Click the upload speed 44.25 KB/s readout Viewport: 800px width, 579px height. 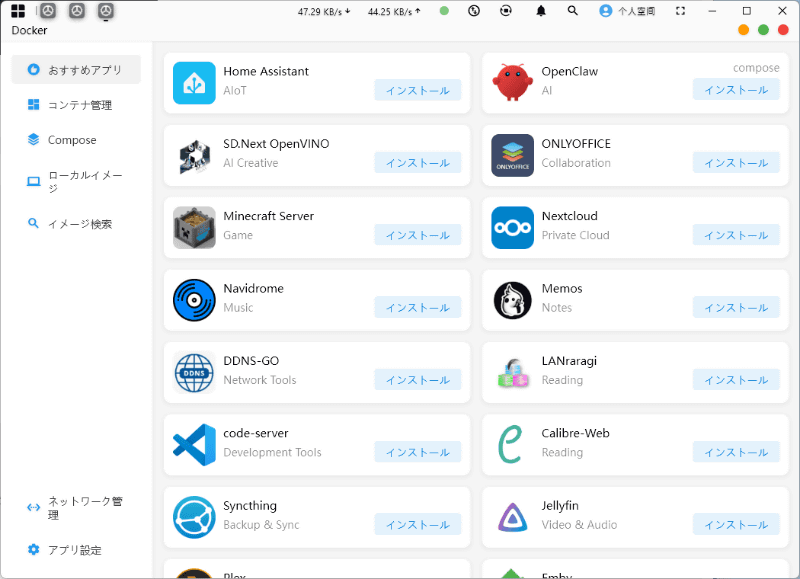(x=394, y=11)
